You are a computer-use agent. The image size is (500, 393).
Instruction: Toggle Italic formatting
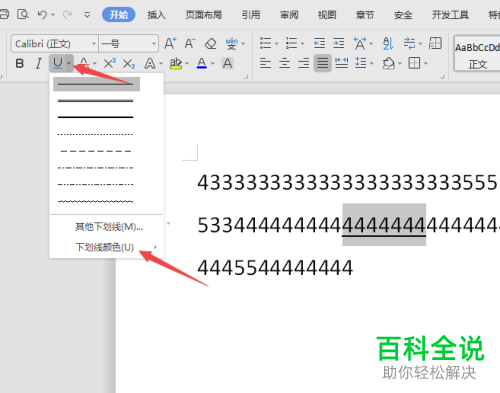tap(39, 63)
